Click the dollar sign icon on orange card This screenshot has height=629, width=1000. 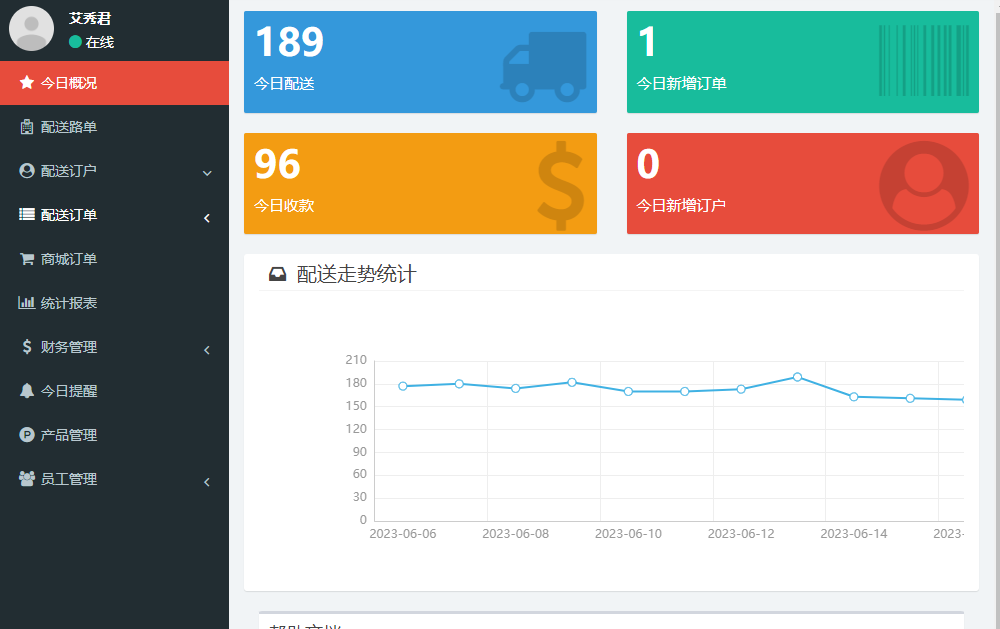point(560,186)
